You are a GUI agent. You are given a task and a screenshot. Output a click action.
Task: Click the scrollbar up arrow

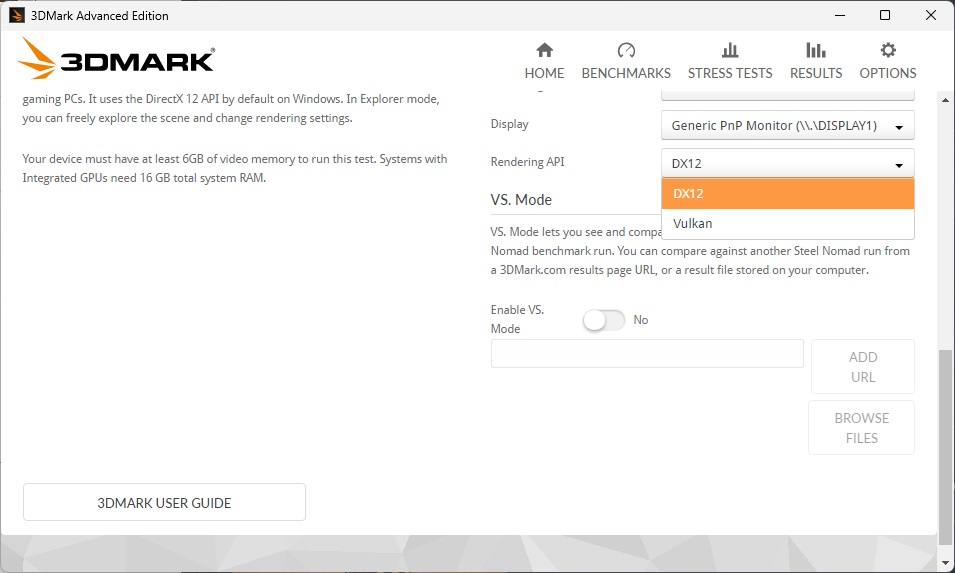point(945,99)
